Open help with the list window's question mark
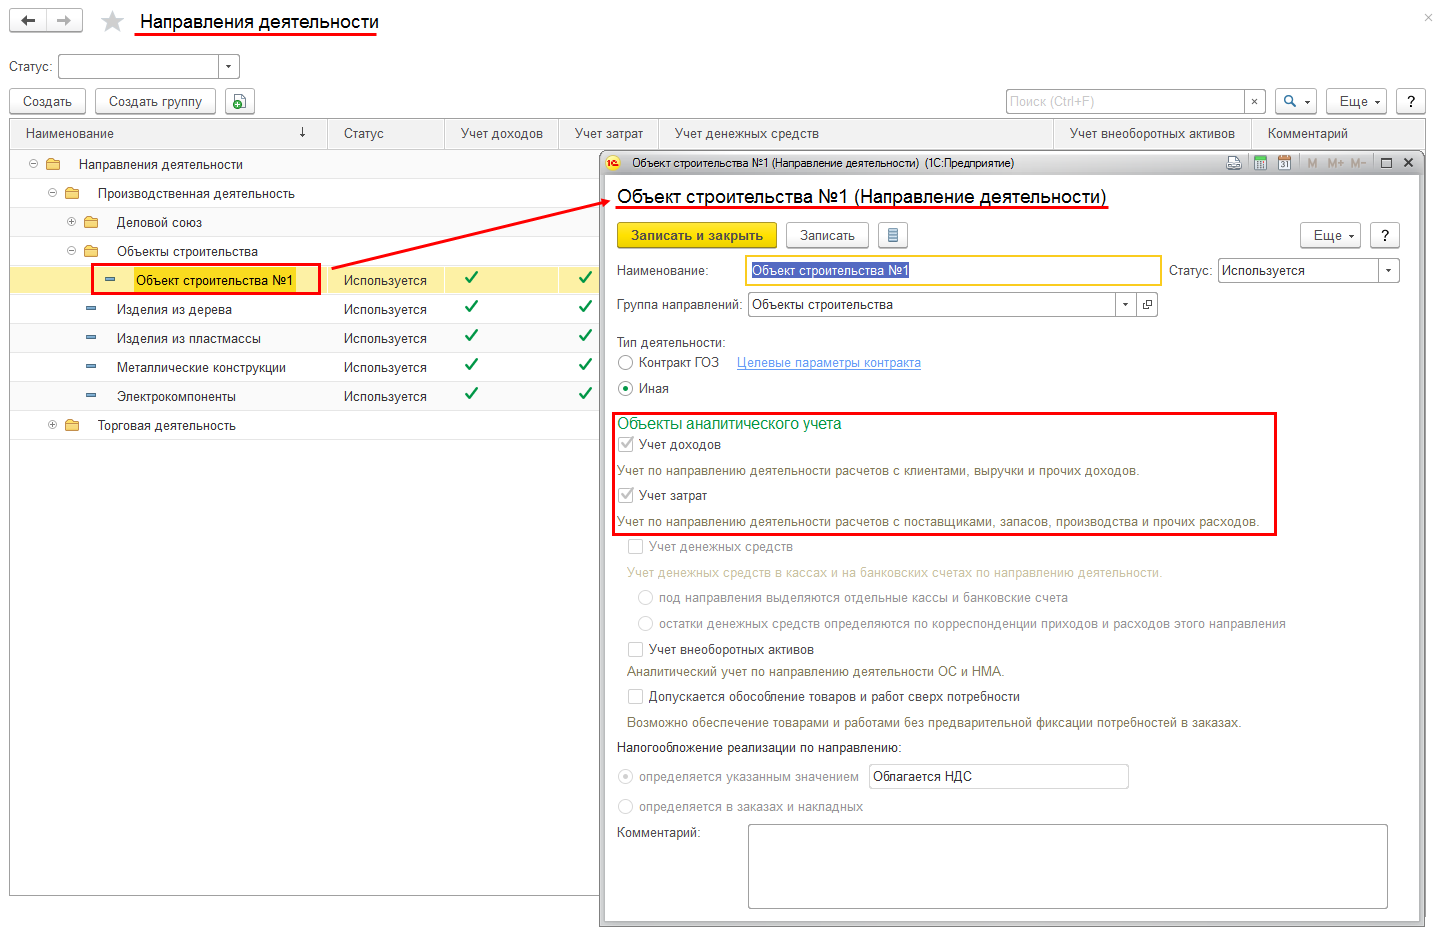The image size is (1441, 929). coord(1410,101)
